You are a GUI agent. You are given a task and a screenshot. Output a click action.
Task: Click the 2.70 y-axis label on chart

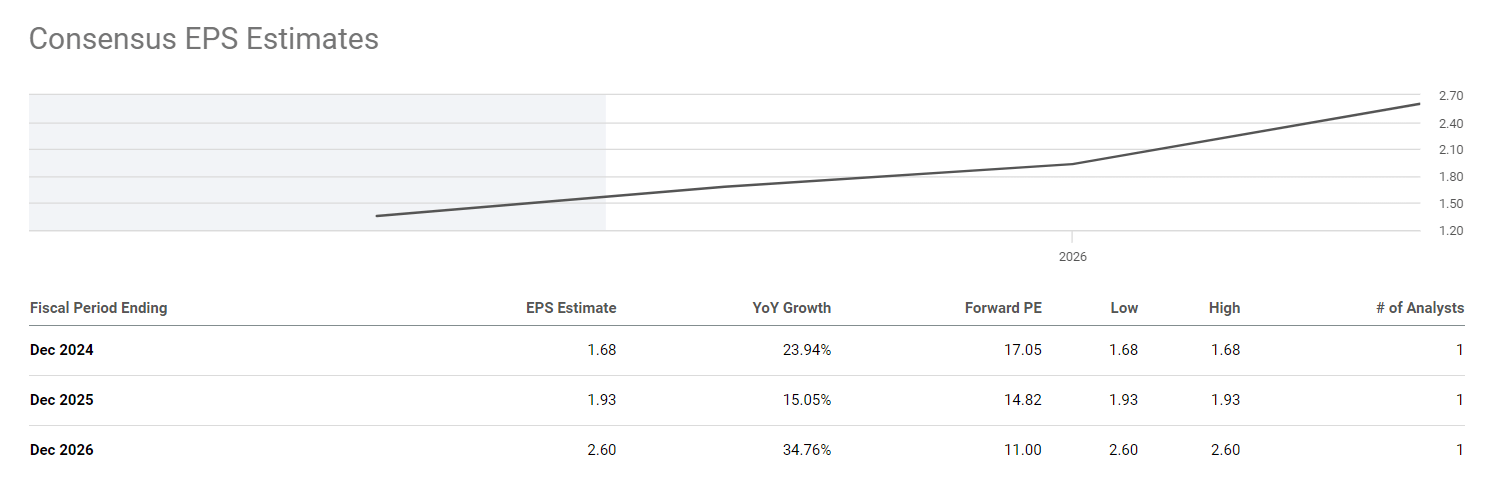1451,96
